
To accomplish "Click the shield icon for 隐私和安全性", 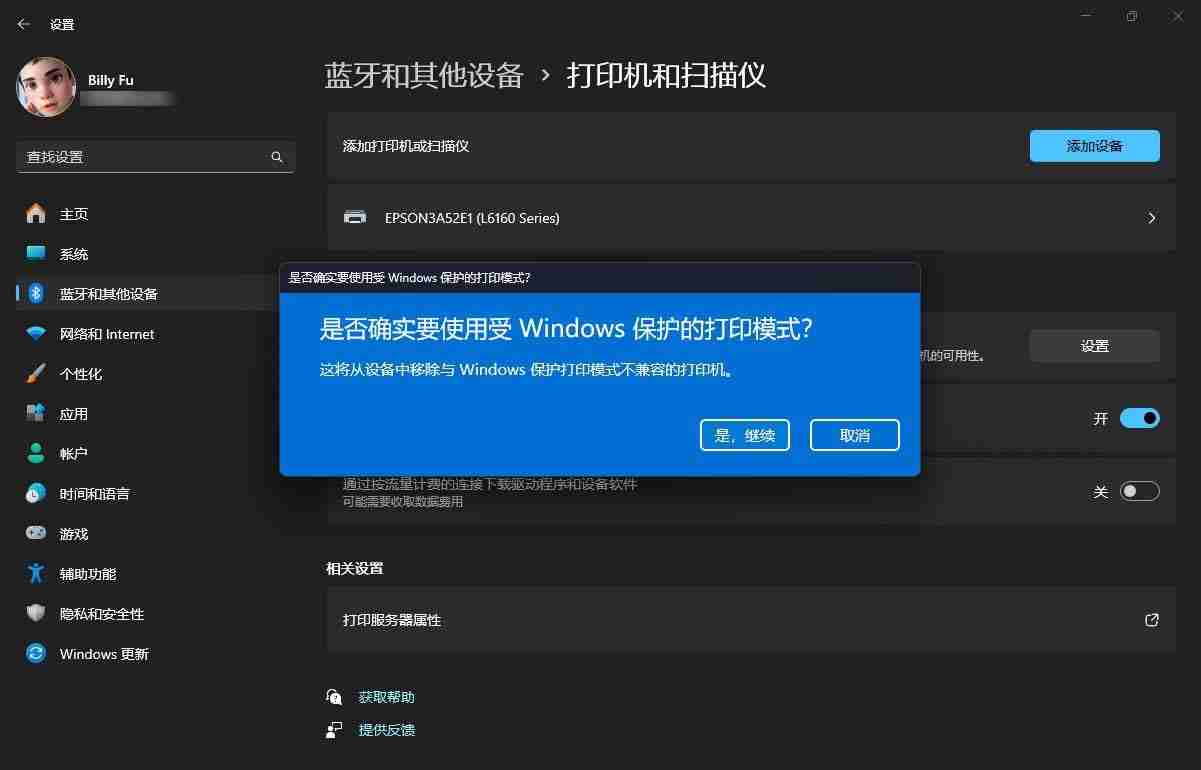I will [39, 613].
